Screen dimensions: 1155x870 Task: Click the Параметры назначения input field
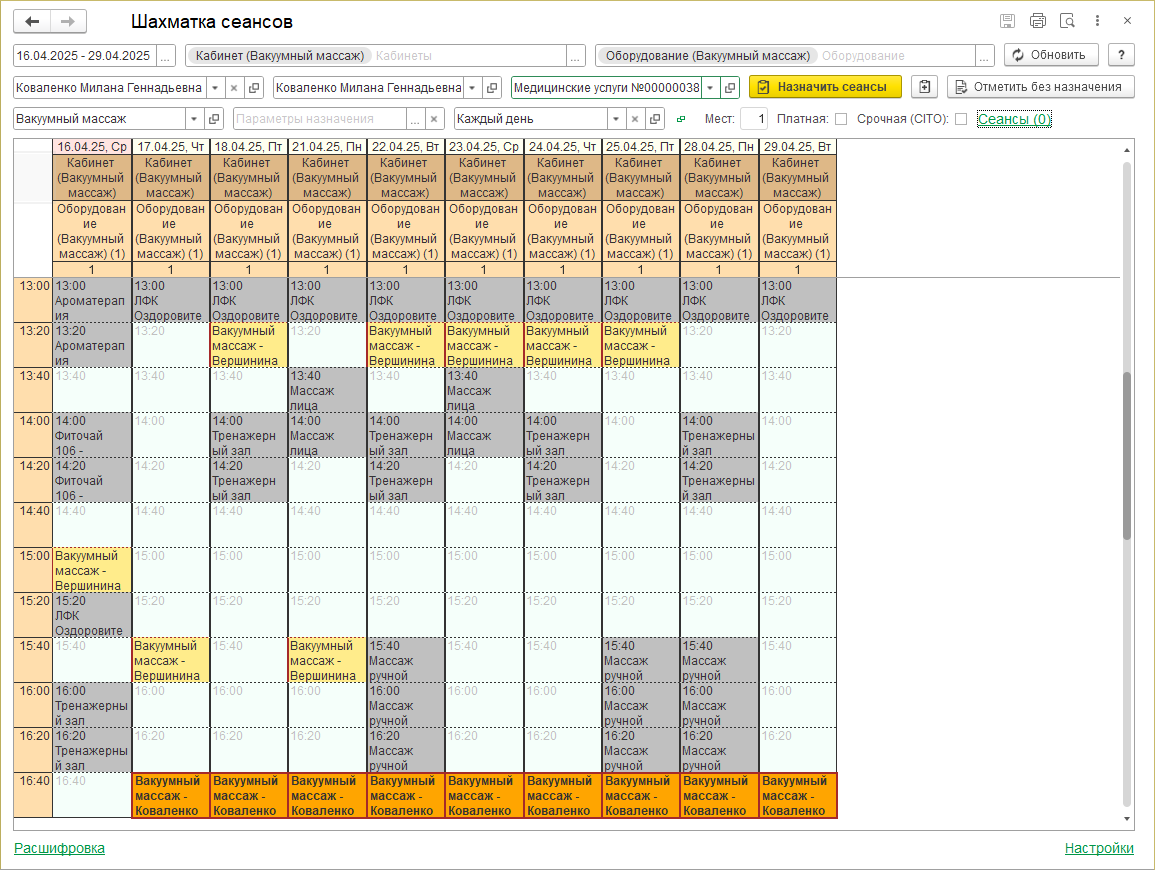[x=320, y=119]
